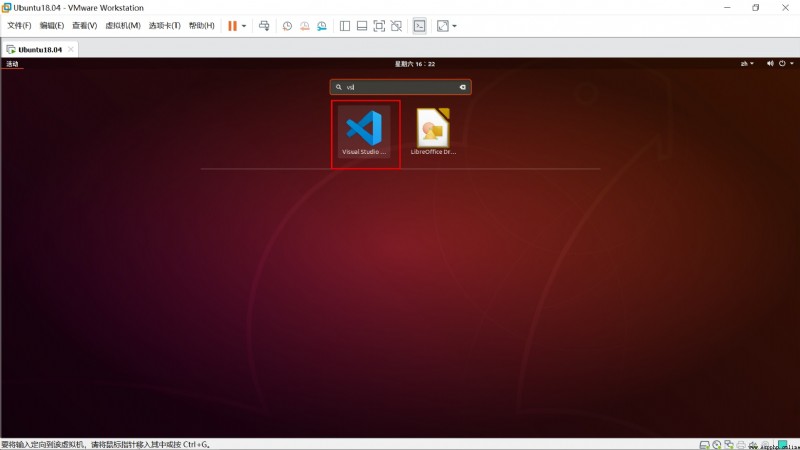The width and height of the screenshot is (800, 450).
Task: Minimize the VMware Workstation window
Action: tap(727, 8)
